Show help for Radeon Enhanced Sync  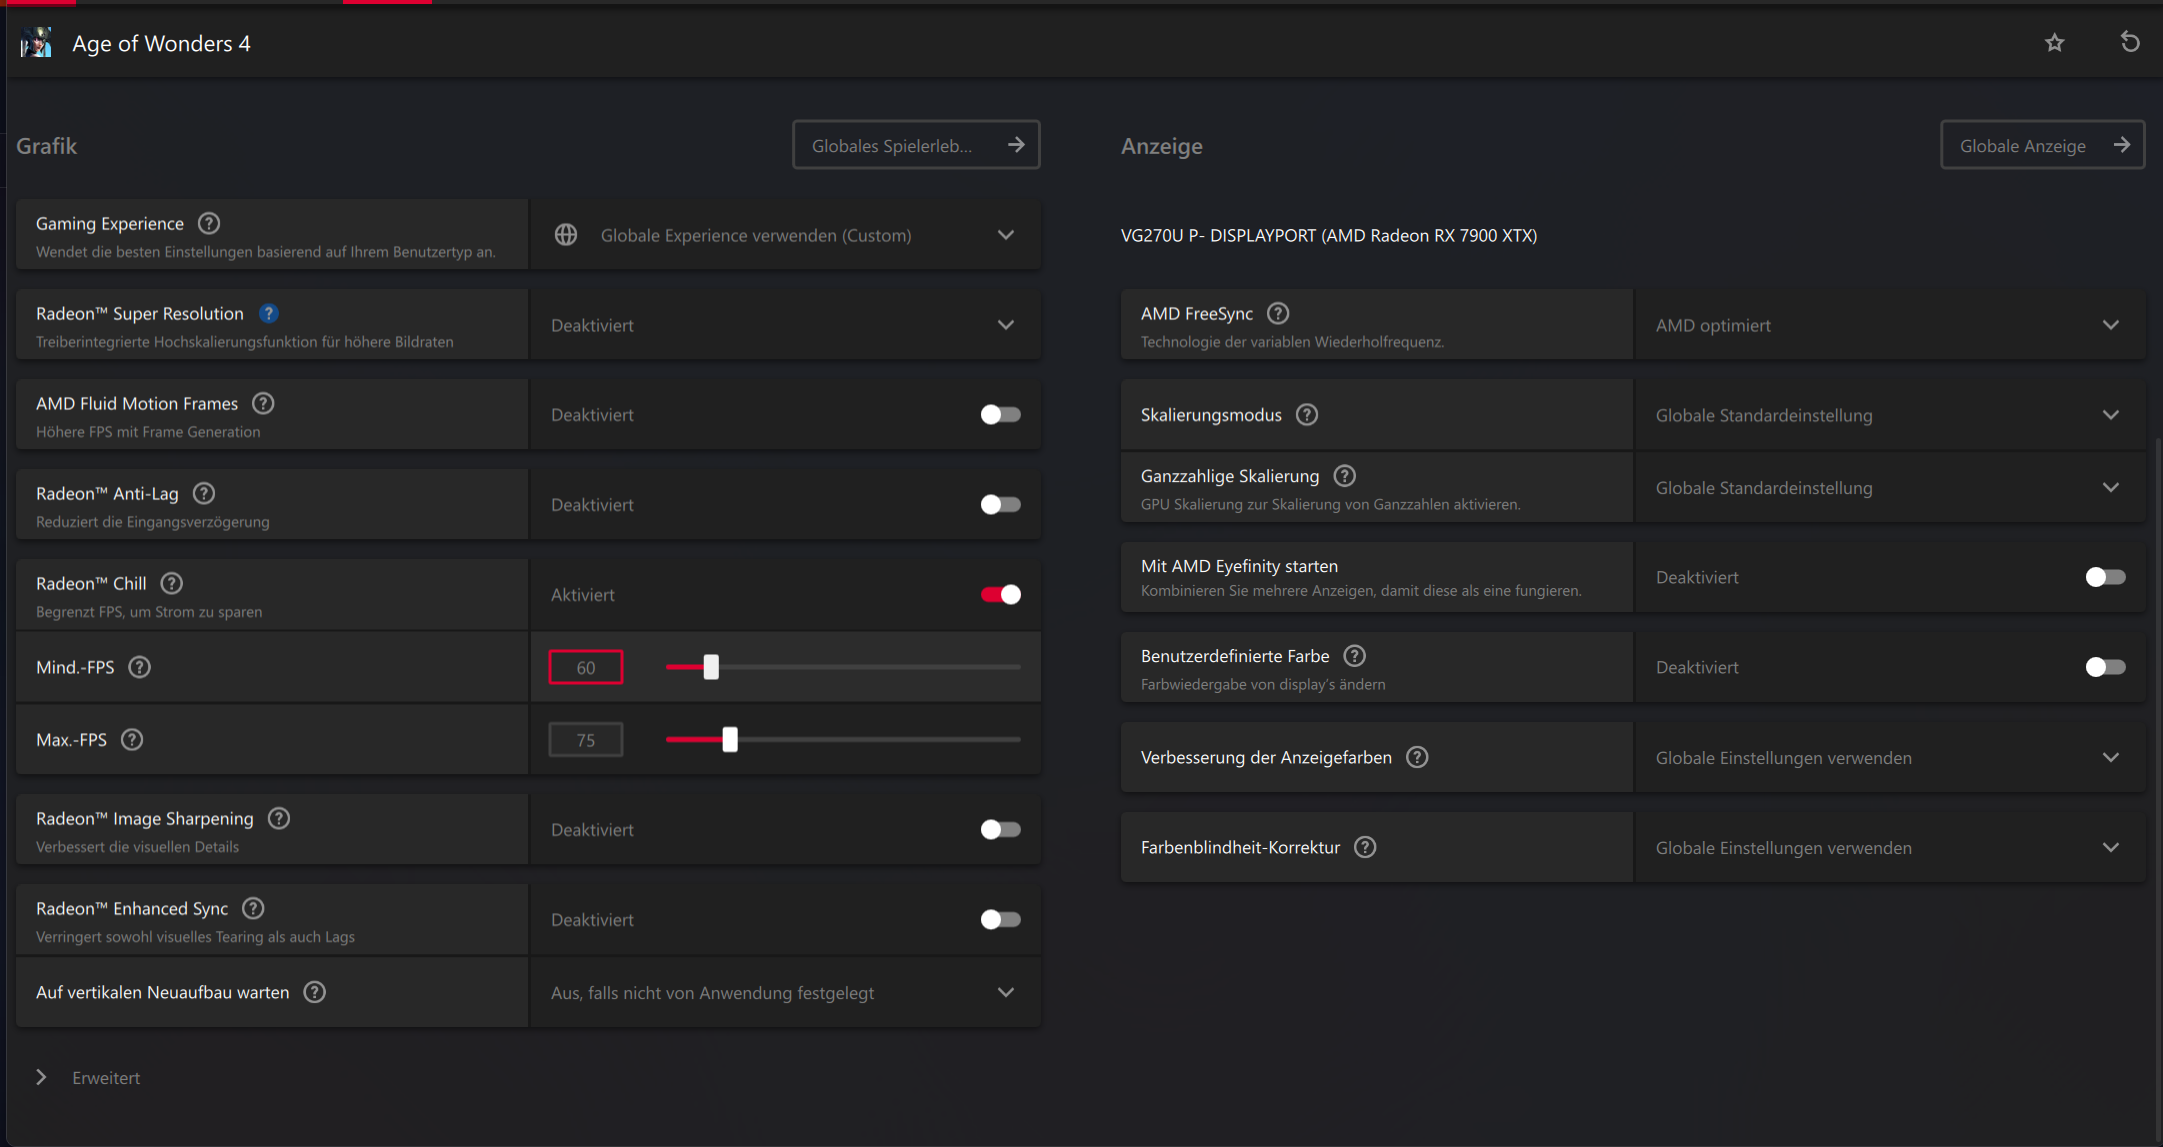tap(254, 908)
